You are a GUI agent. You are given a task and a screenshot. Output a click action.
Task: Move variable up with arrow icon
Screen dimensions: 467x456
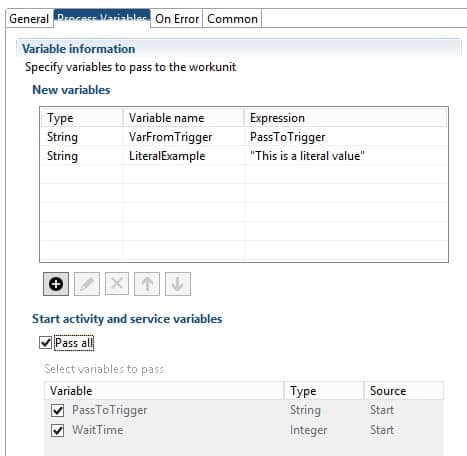click(147, 284)
